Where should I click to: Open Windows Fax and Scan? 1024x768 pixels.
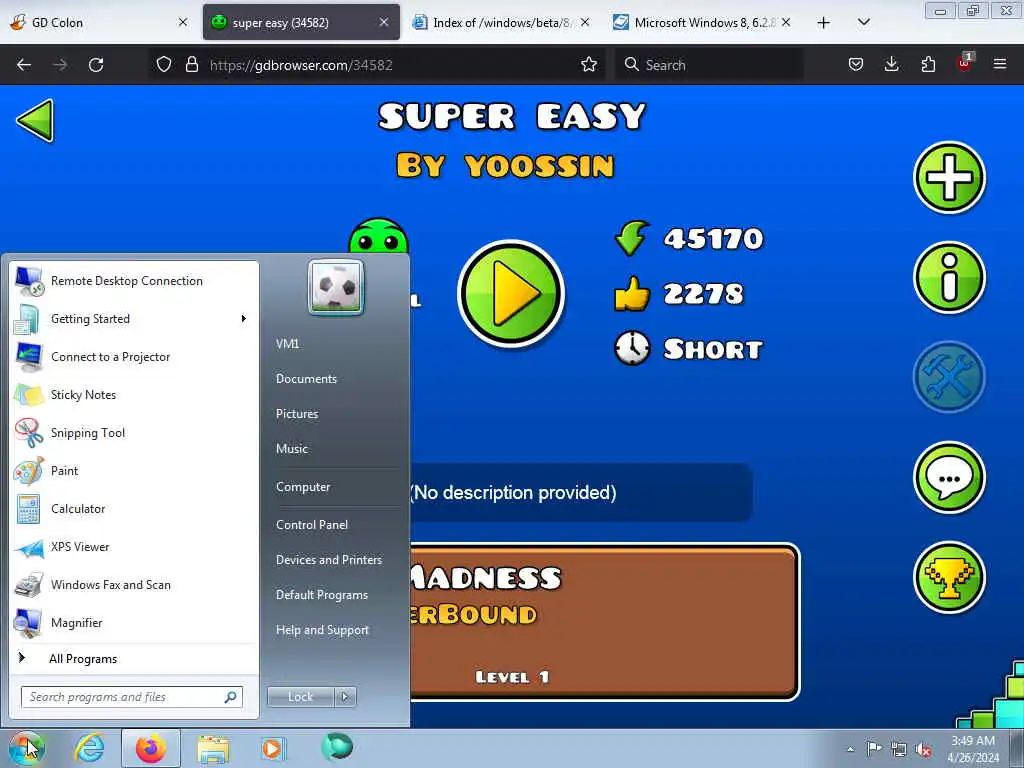pos(134,584)
